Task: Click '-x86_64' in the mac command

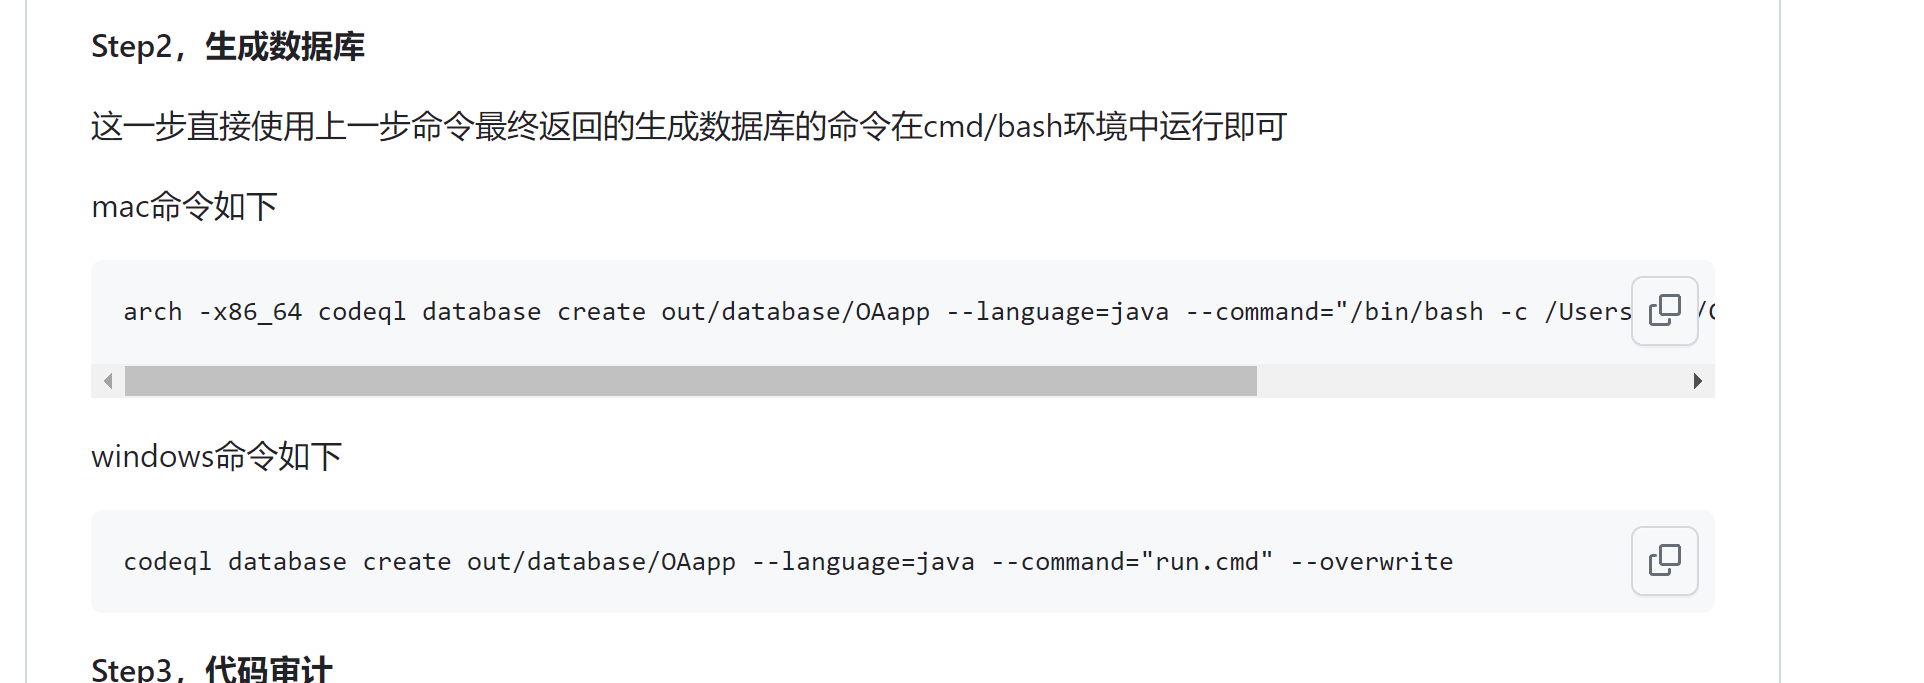Action: [250, 312]
